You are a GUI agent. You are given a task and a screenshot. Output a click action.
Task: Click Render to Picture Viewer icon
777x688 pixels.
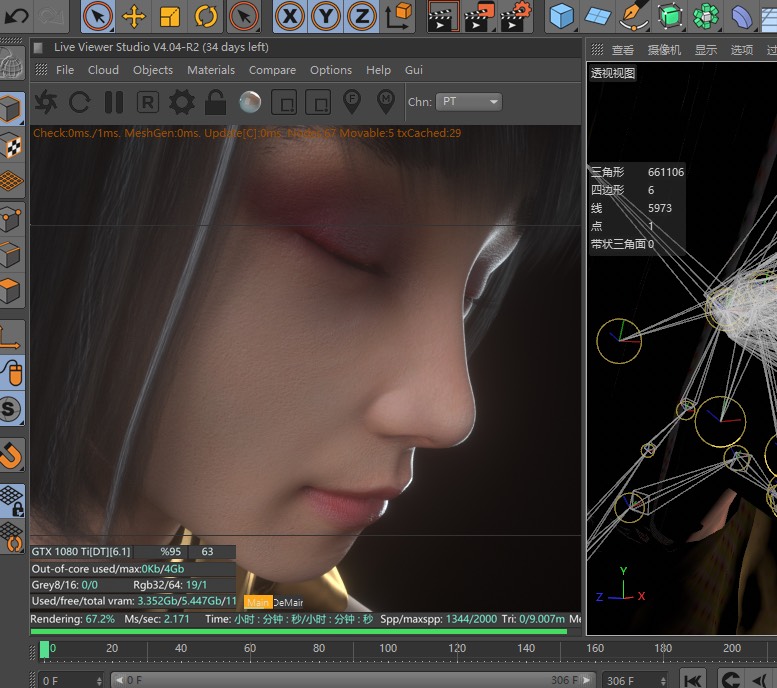click(479, 16)
